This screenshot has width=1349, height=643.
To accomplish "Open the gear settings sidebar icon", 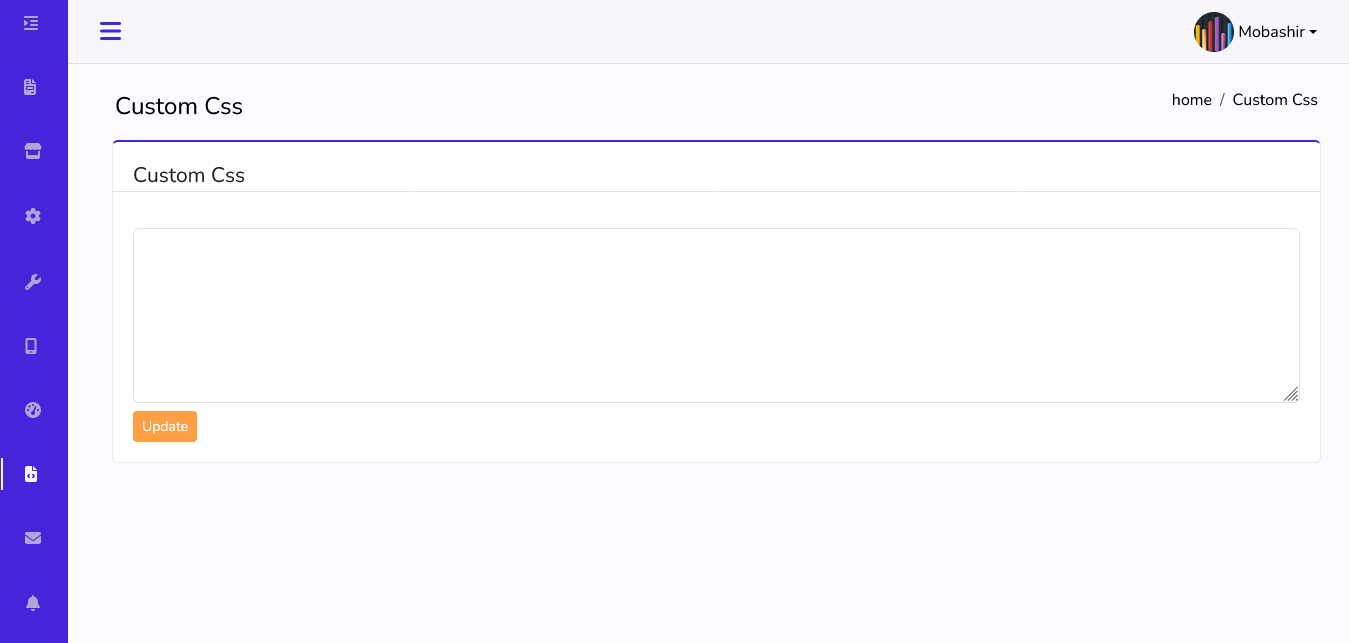I will pos(33,216).
